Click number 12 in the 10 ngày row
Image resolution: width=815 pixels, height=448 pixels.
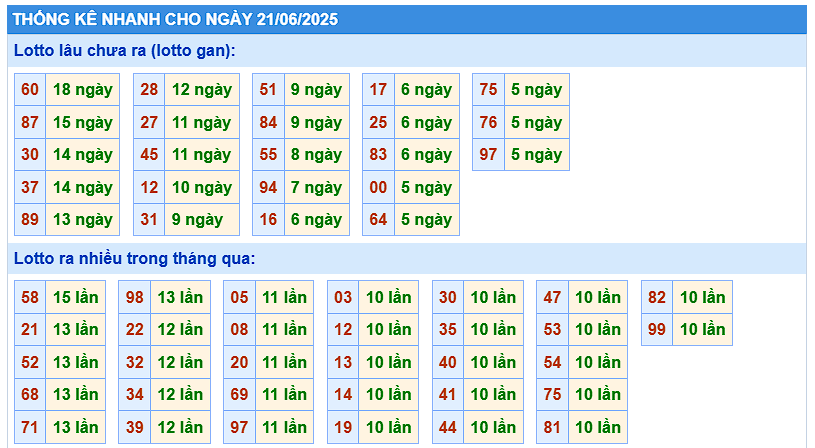point(149,187)
